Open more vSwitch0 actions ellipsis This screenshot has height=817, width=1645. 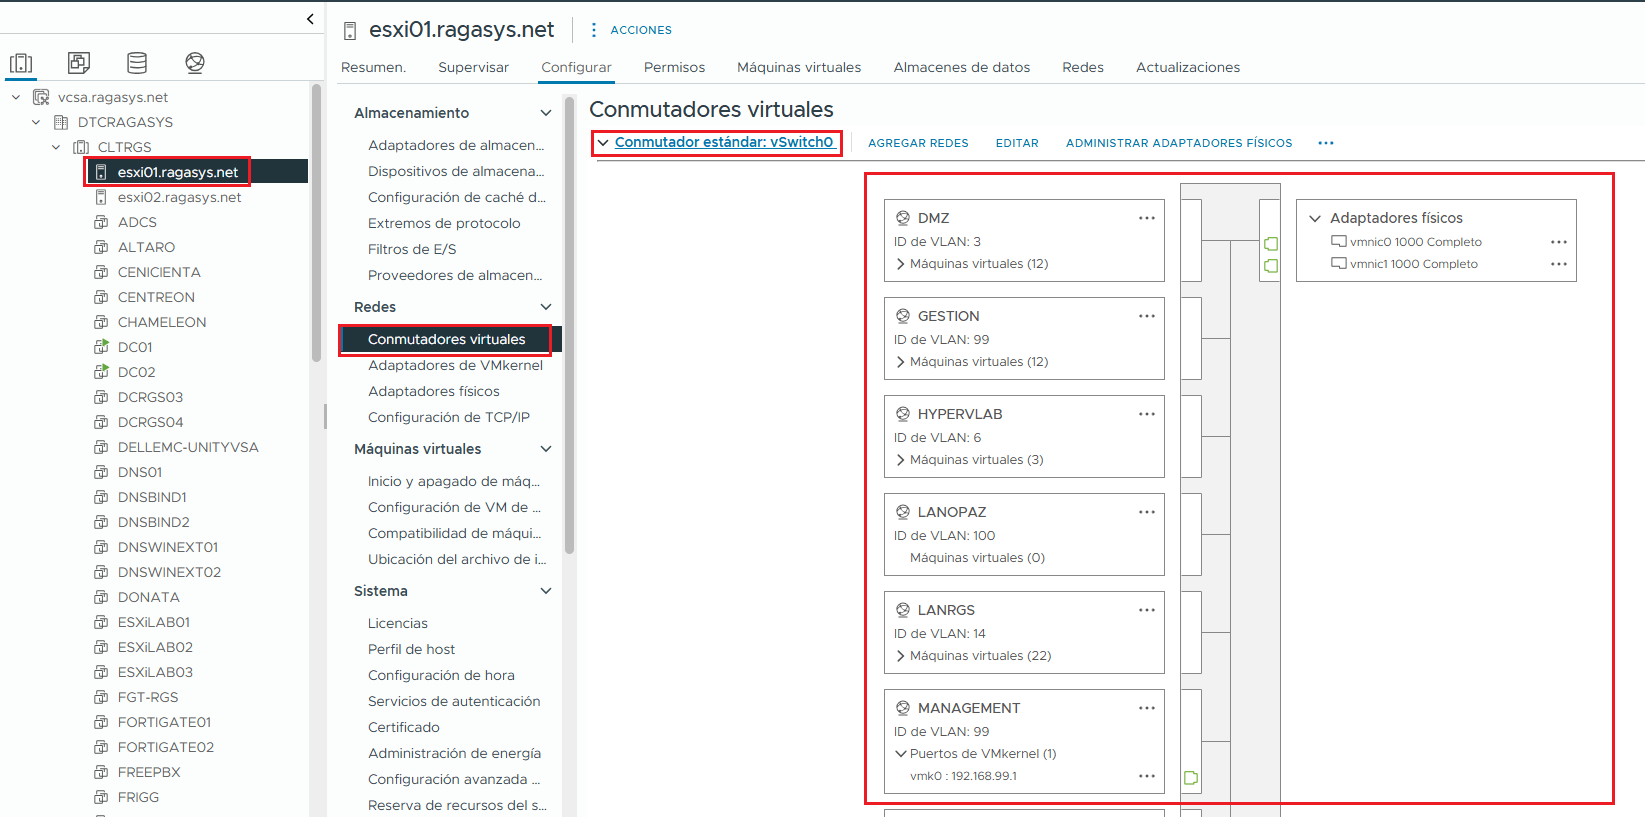pos(1326,143)
